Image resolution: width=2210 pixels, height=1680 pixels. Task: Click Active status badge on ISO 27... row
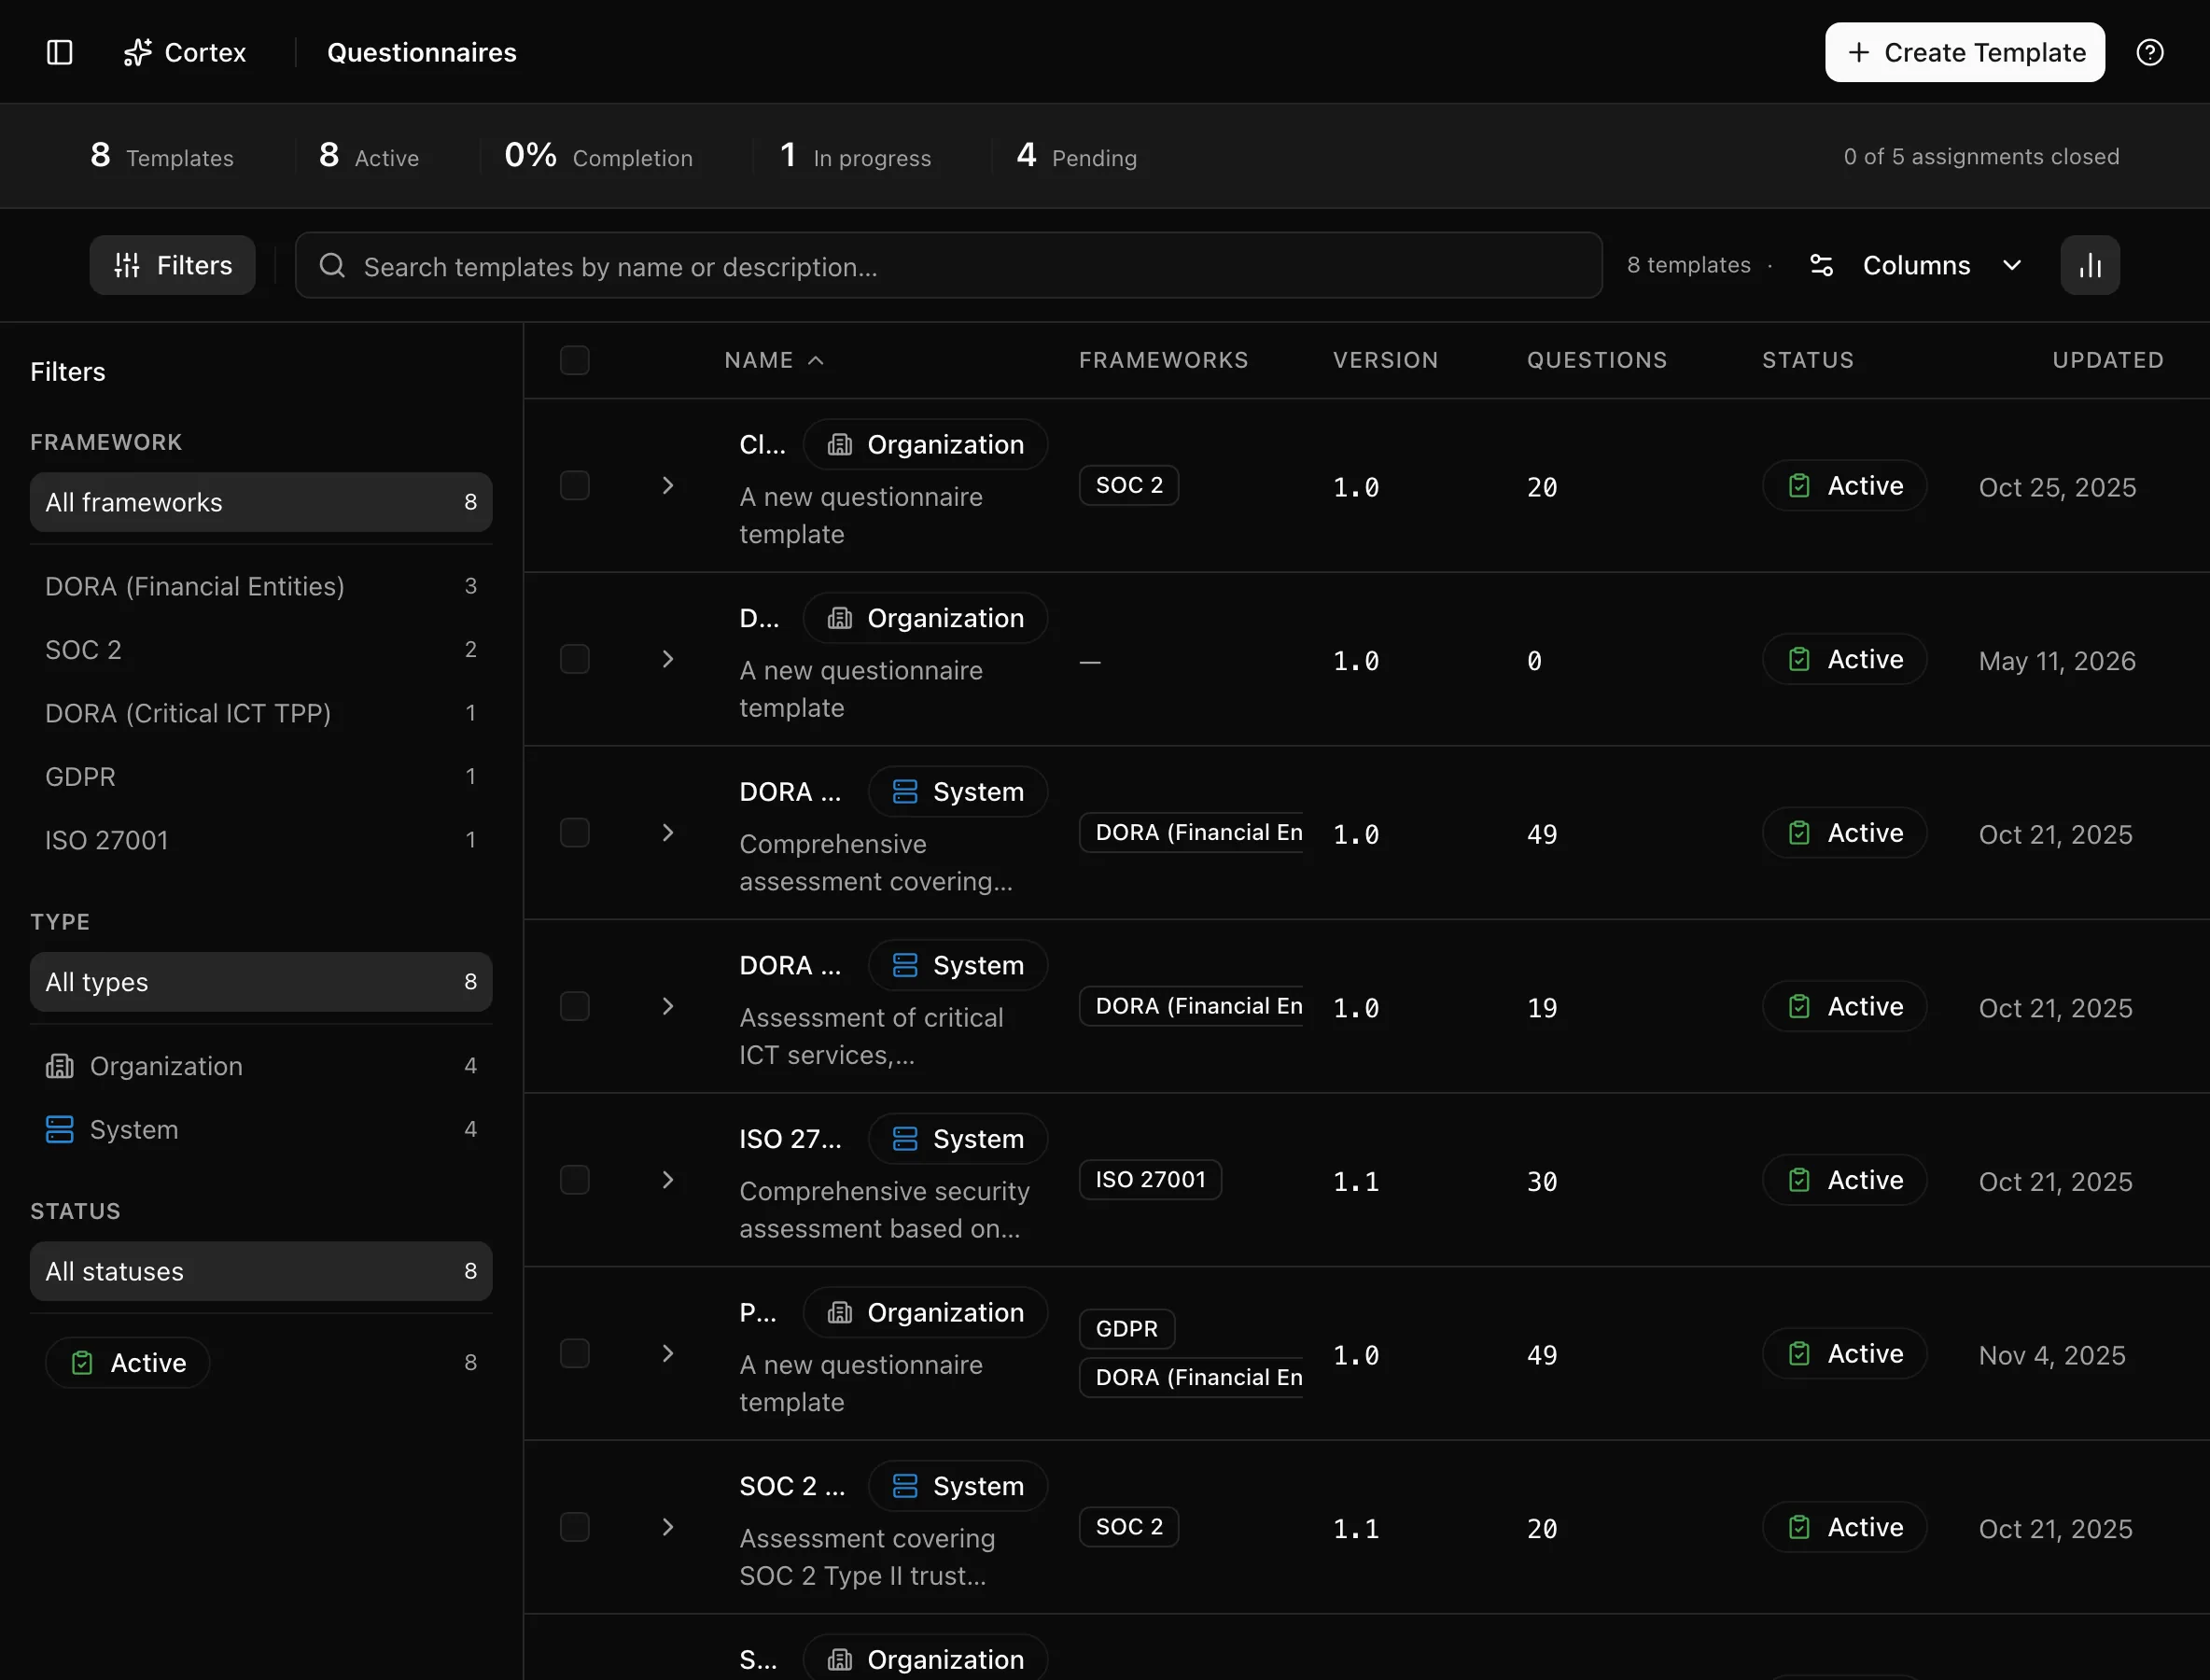tap(1844, 1180)
